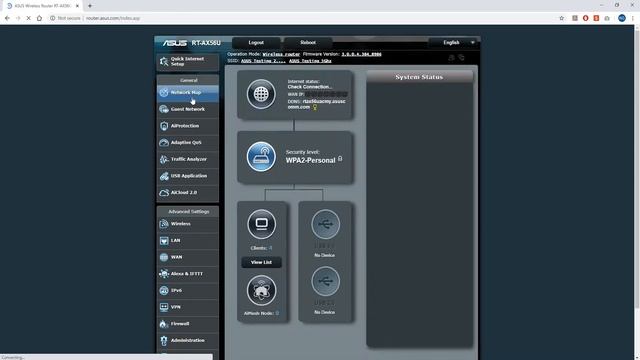Image resolution: width=640 pixels, height=360 pixels.
Task: Click the Not secure site info icon
Action: pyautogui.click(x=52, y=18)
